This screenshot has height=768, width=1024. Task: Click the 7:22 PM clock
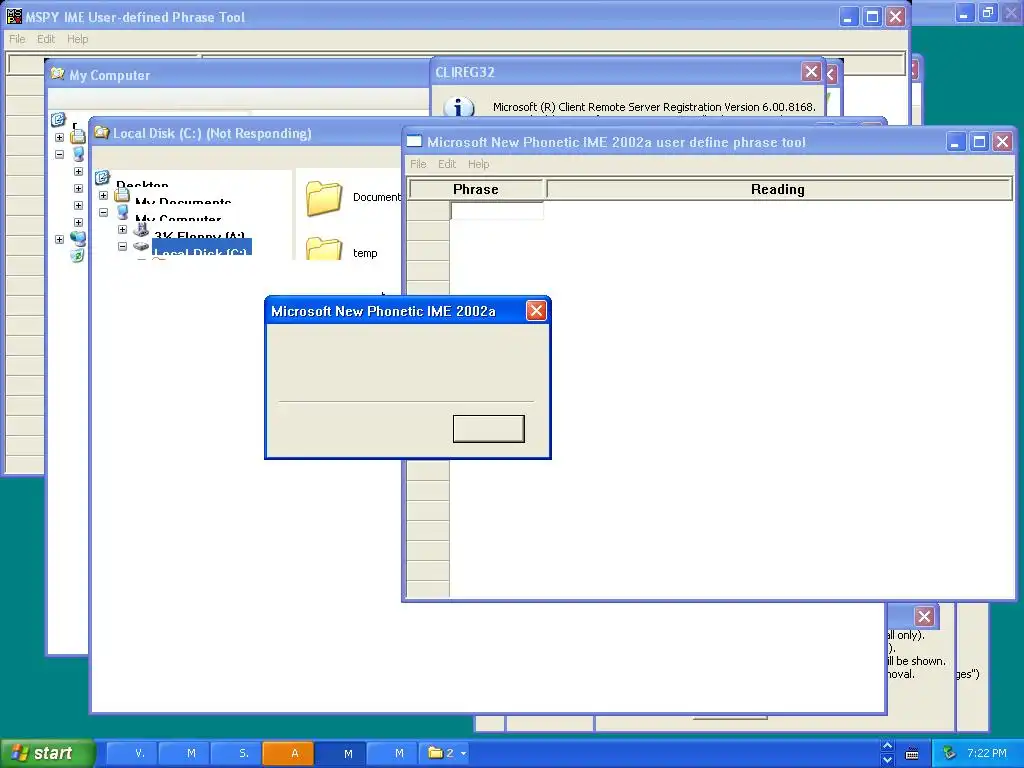pyautogui.click(x=986, y=753)
